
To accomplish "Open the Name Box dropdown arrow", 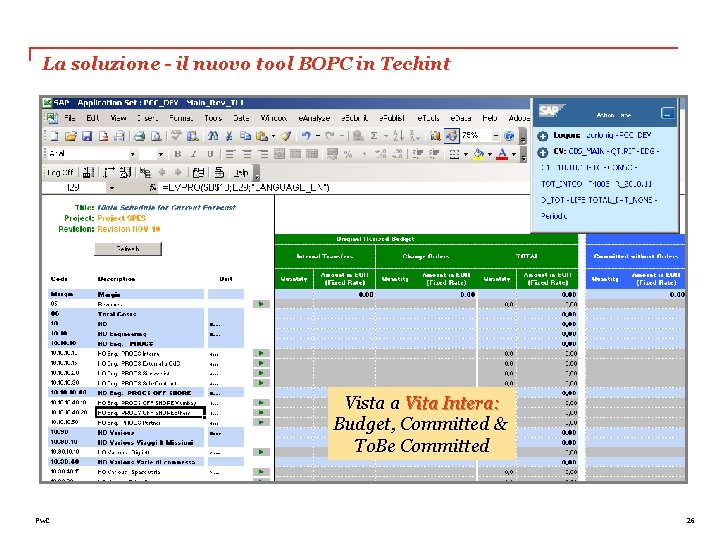I will tap(112, 187).
